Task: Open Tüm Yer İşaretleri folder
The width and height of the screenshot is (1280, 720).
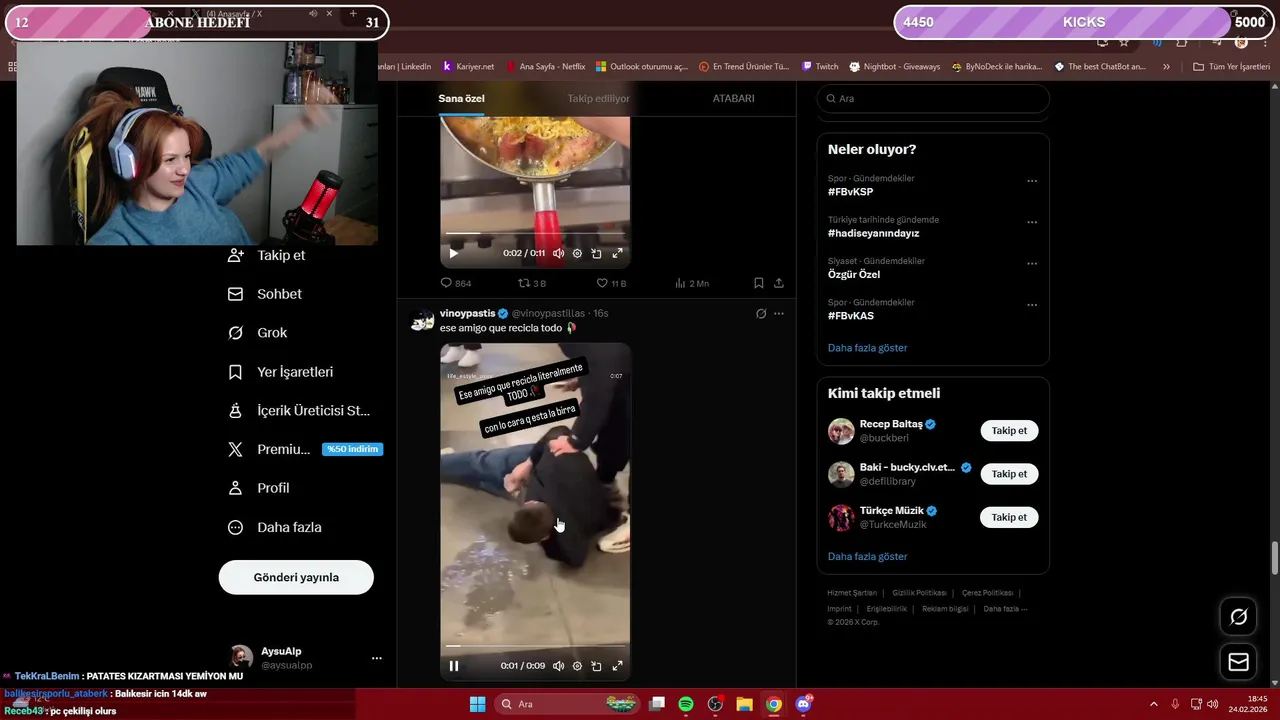Action: point(1231,66)
